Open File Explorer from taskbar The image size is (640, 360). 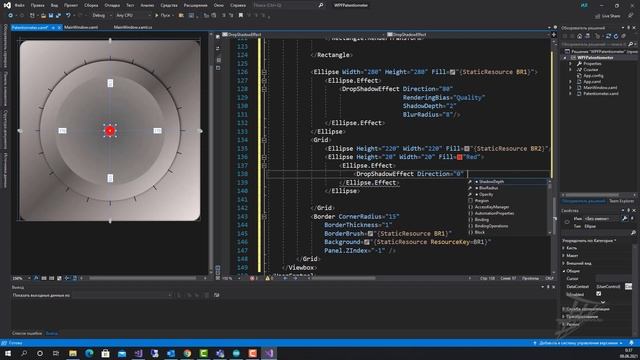(x=73, y=353)
